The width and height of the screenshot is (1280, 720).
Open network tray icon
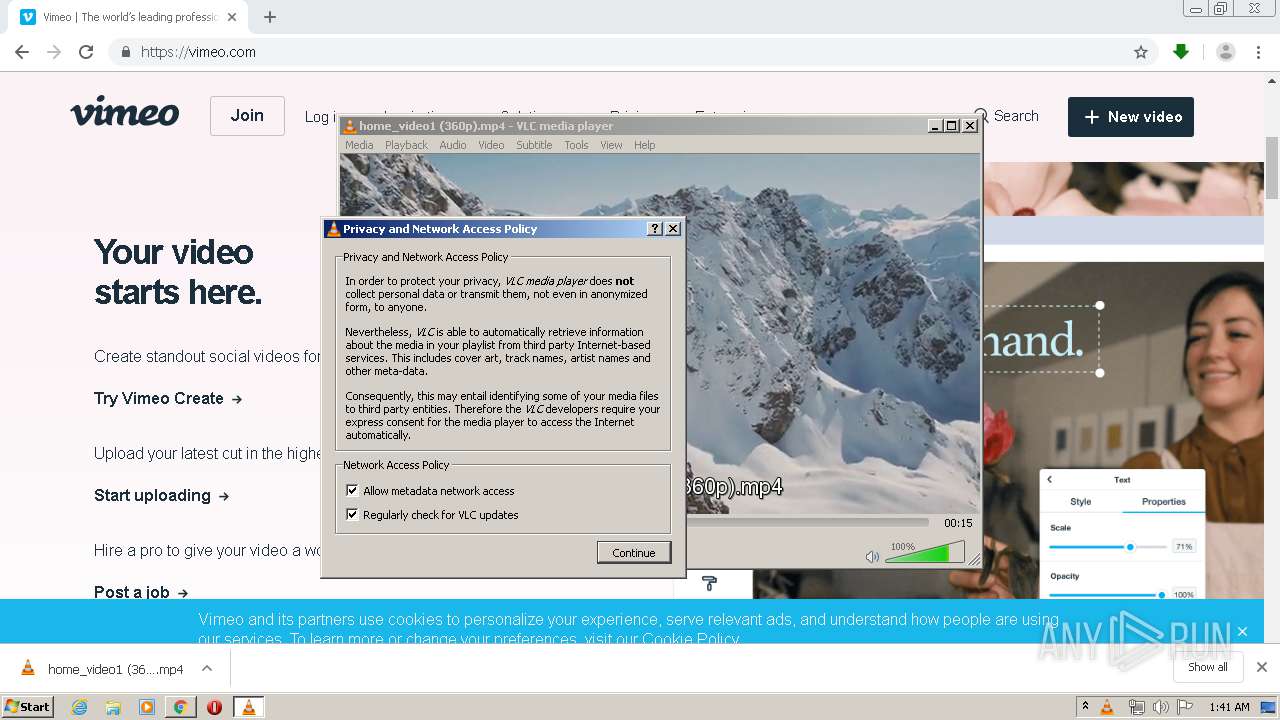pos(1136,707)
